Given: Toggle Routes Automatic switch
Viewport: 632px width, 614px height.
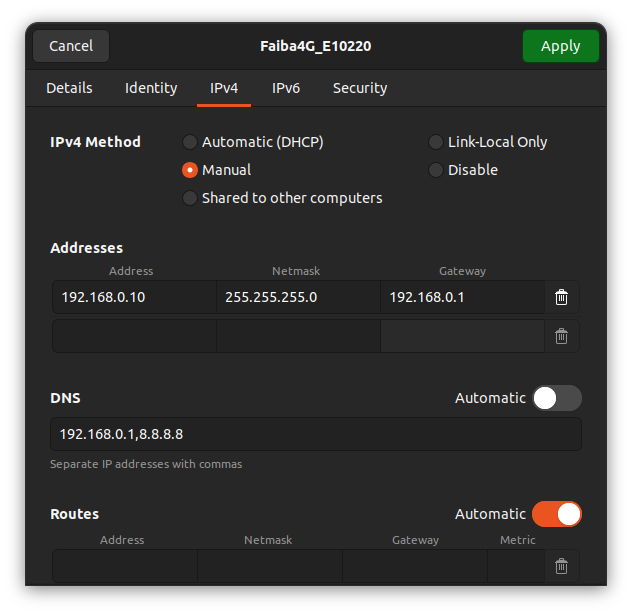Looking at the screenshot, I should [x=557, y=514].
